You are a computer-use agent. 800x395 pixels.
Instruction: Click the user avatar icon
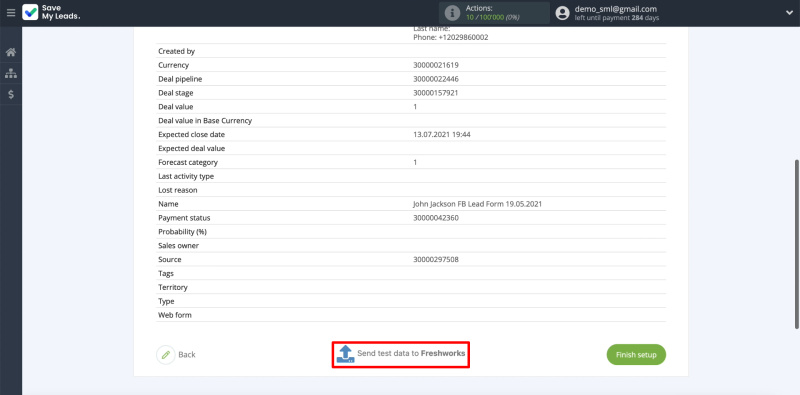[562, 13]
